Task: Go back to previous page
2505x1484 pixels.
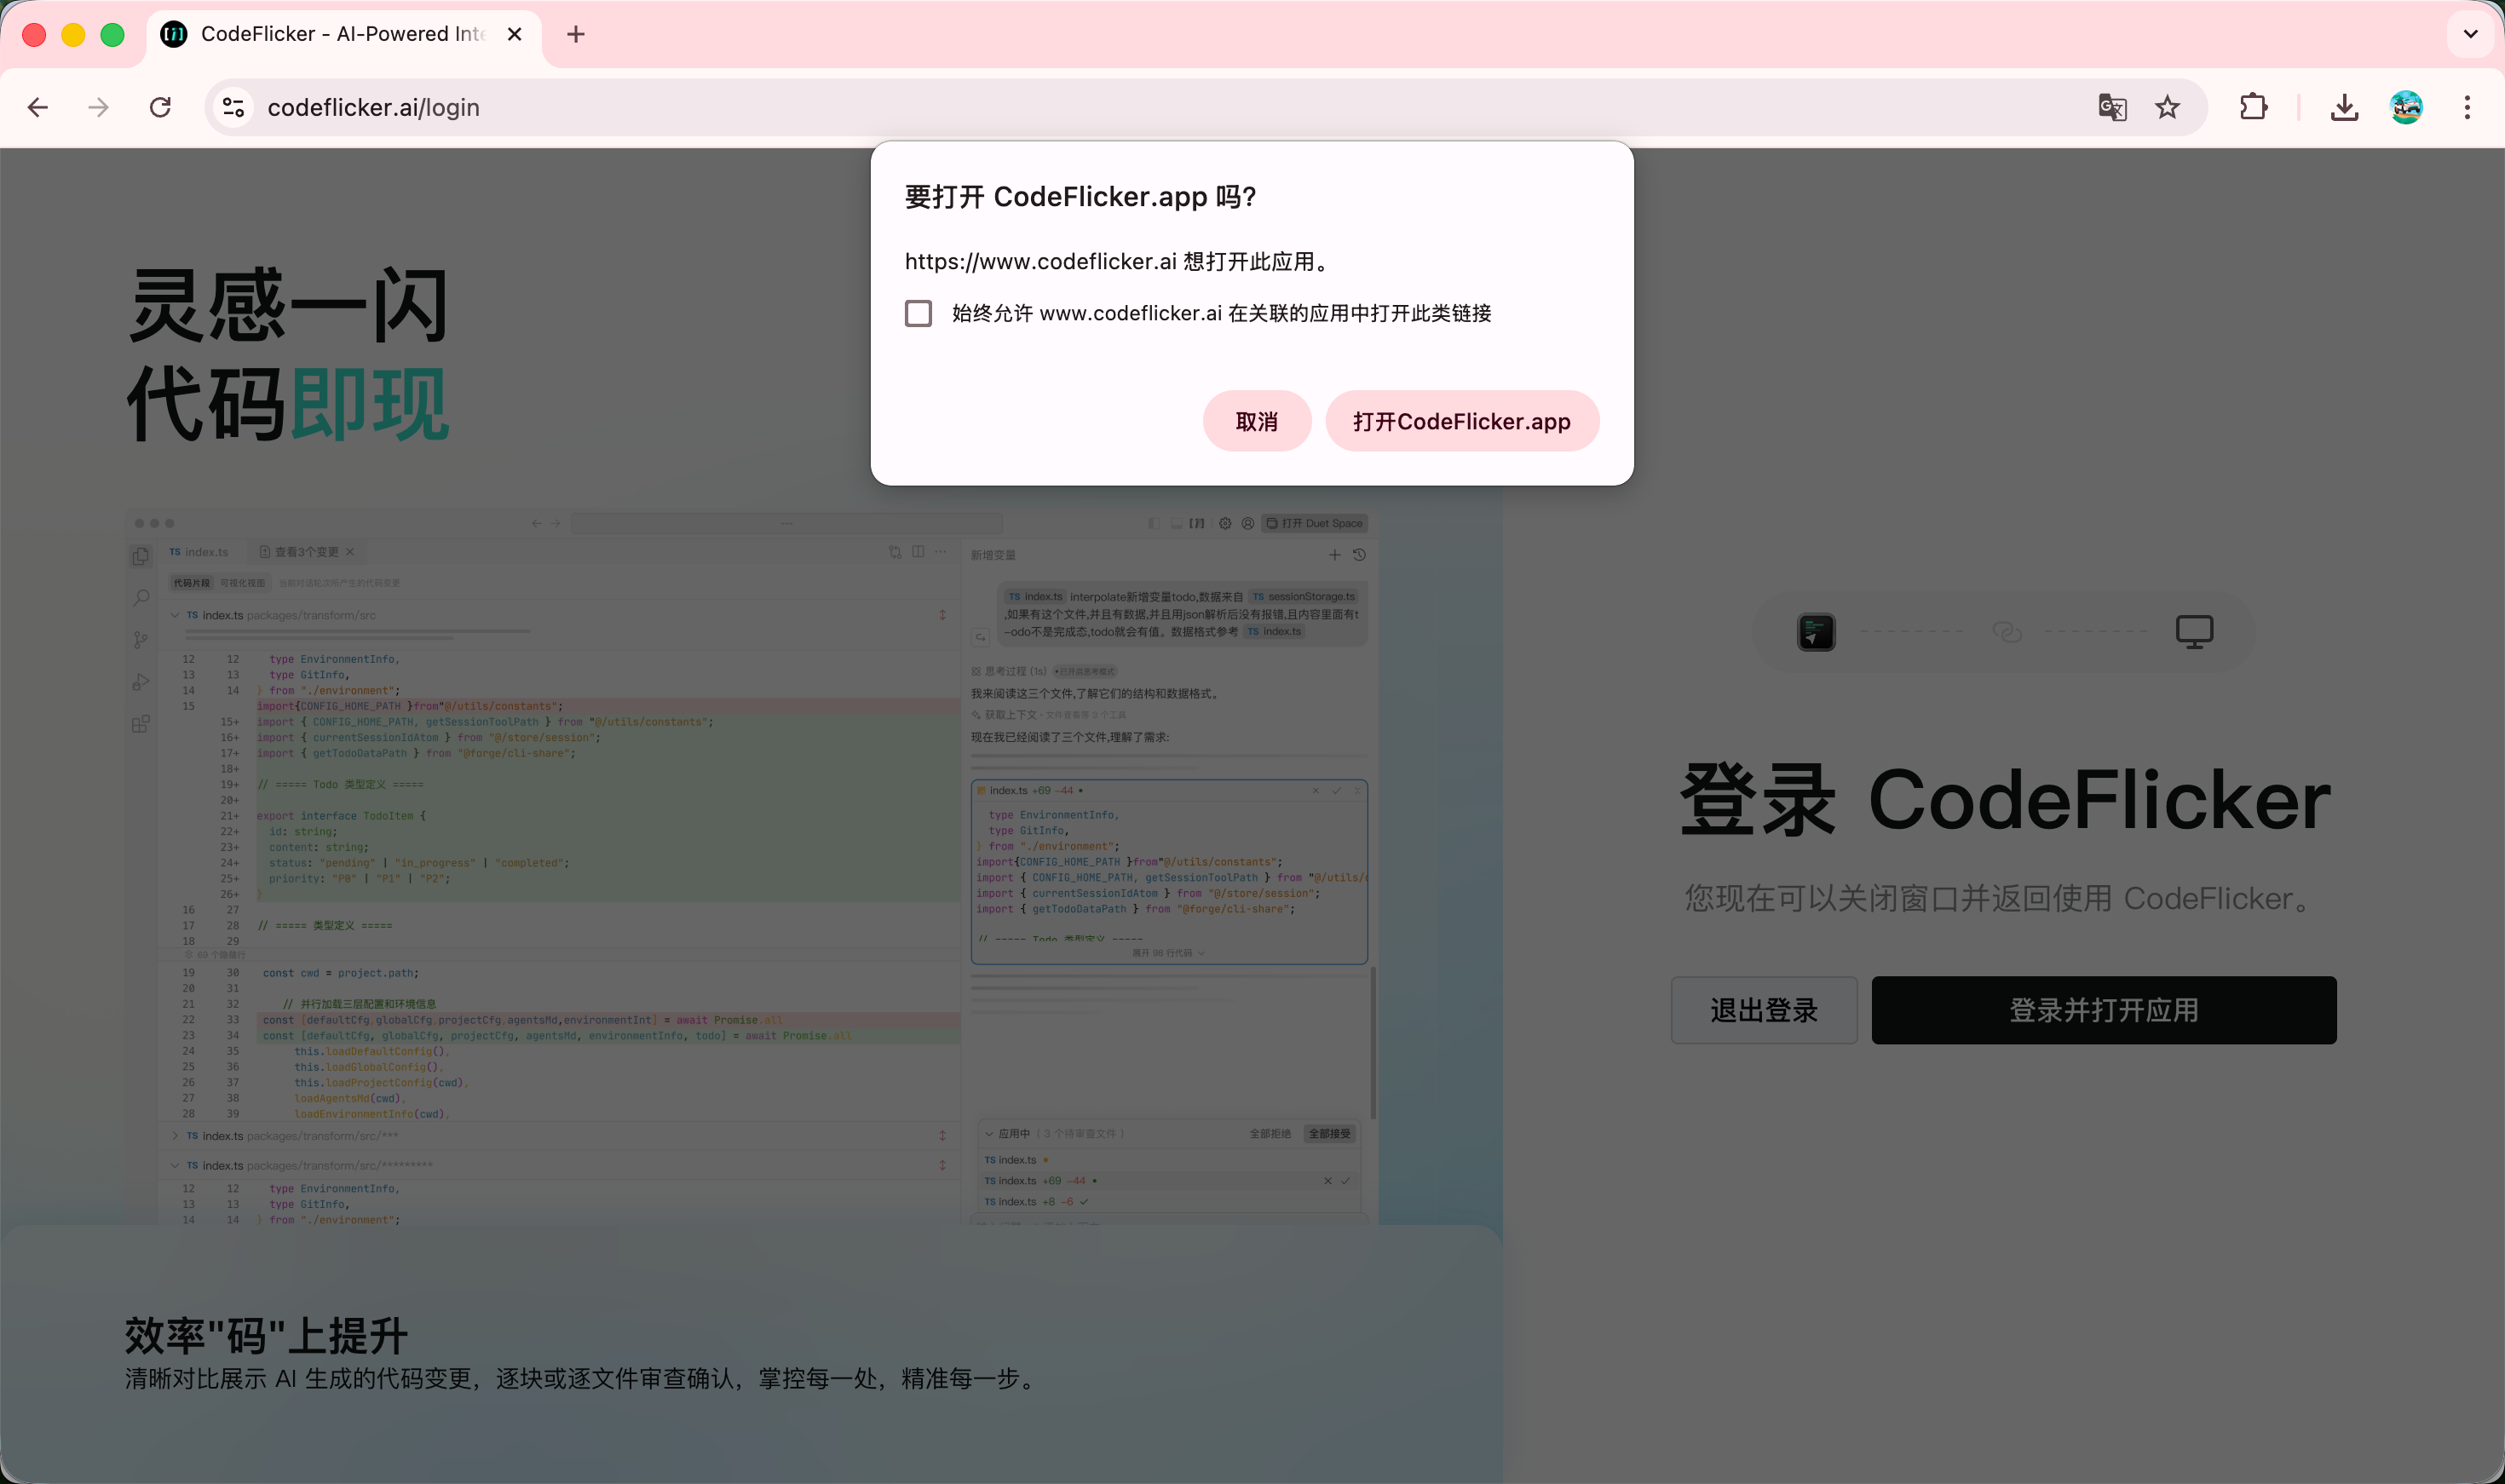Action: pyautogui.click(x=38, y=107)
